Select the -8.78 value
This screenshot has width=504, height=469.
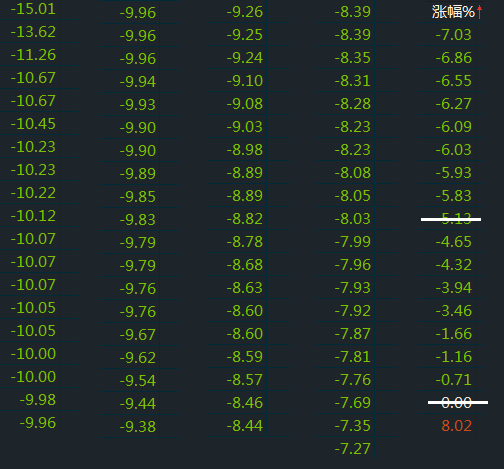tap(245, 242)
